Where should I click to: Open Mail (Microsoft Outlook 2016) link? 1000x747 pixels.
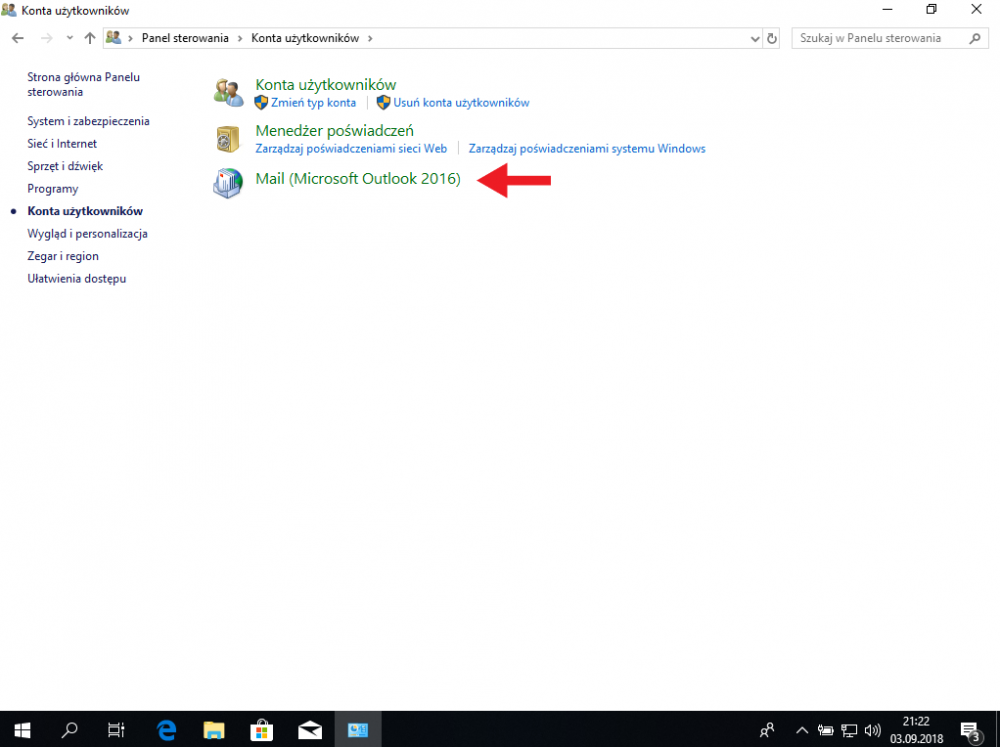coord(358,179)
